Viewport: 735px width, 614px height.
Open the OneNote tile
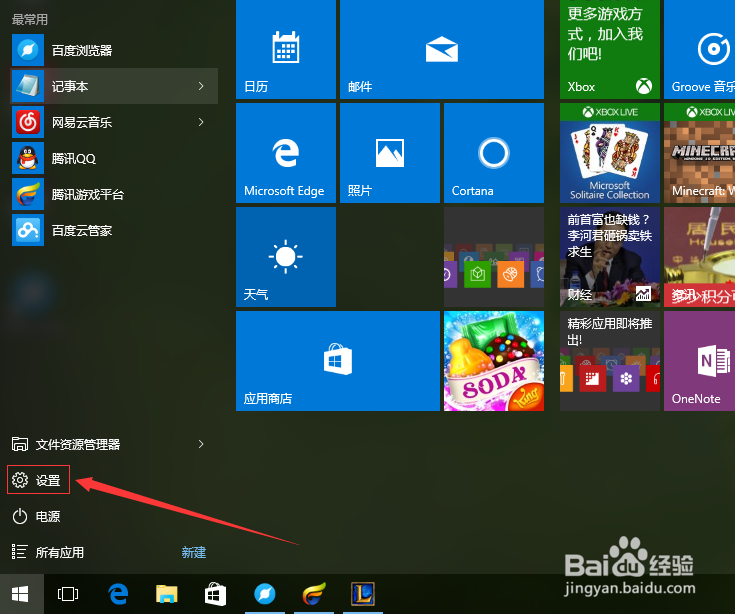(699, 361)
